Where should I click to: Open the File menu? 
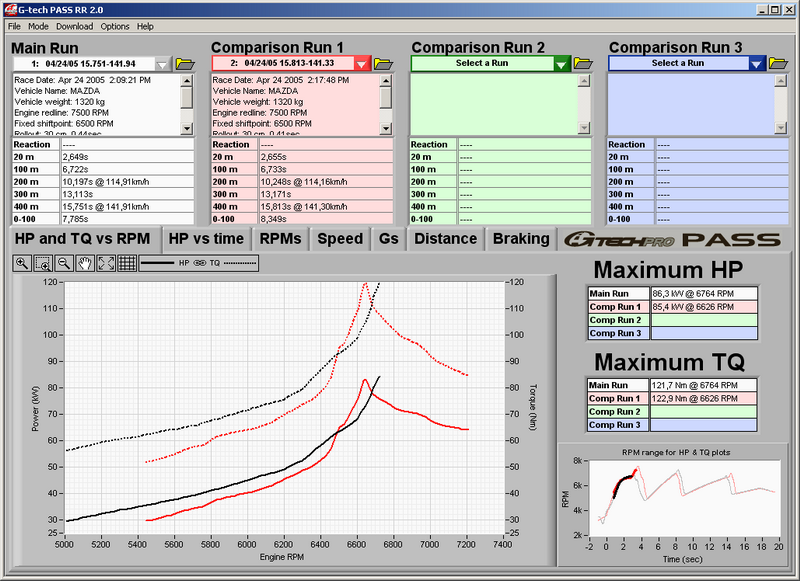pyautogui.click(x=14, y=27)
